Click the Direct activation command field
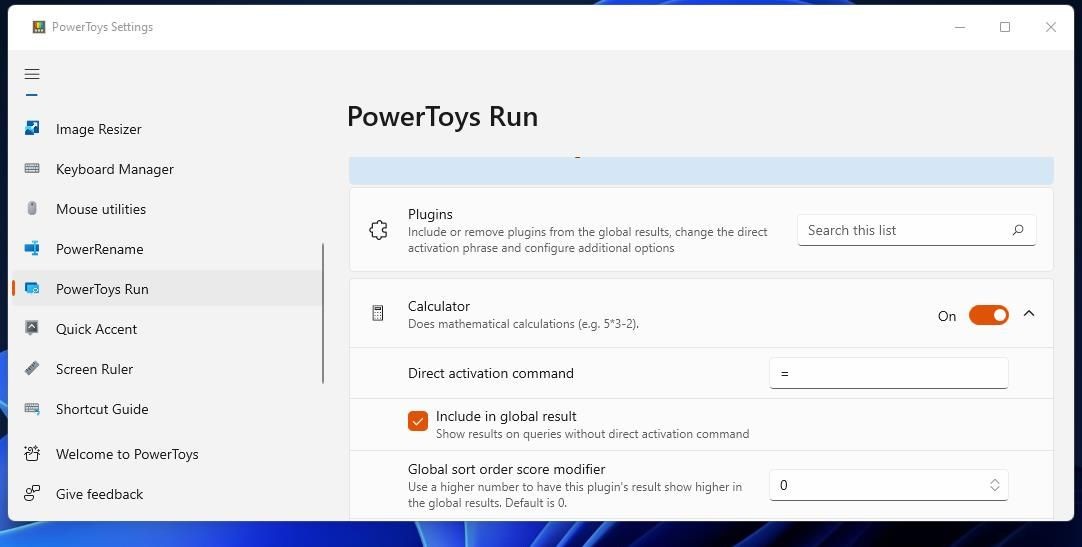The image size is (1082, 547). pyautogui.click(x=889, y=373)
